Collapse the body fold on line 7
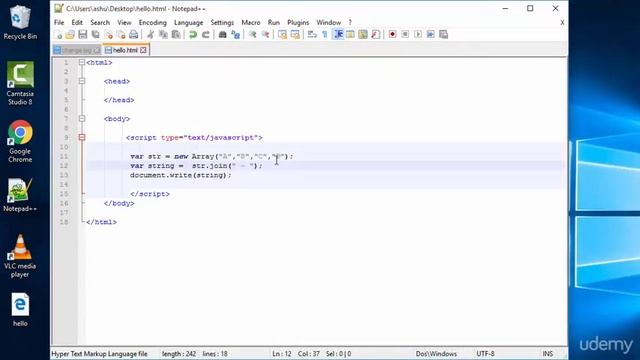 [x=82, y=119]
